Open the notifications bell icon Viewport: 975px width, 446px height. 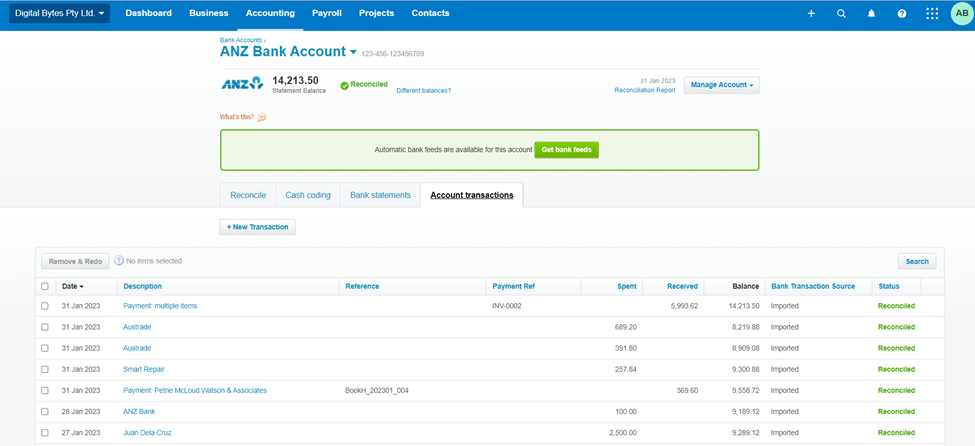pos(871,13)
